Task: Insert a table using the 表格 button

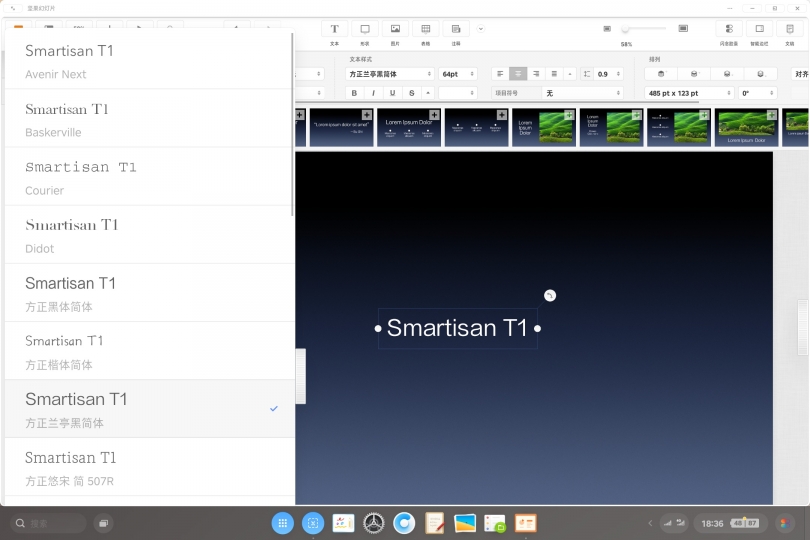Action: click(426, 29)
